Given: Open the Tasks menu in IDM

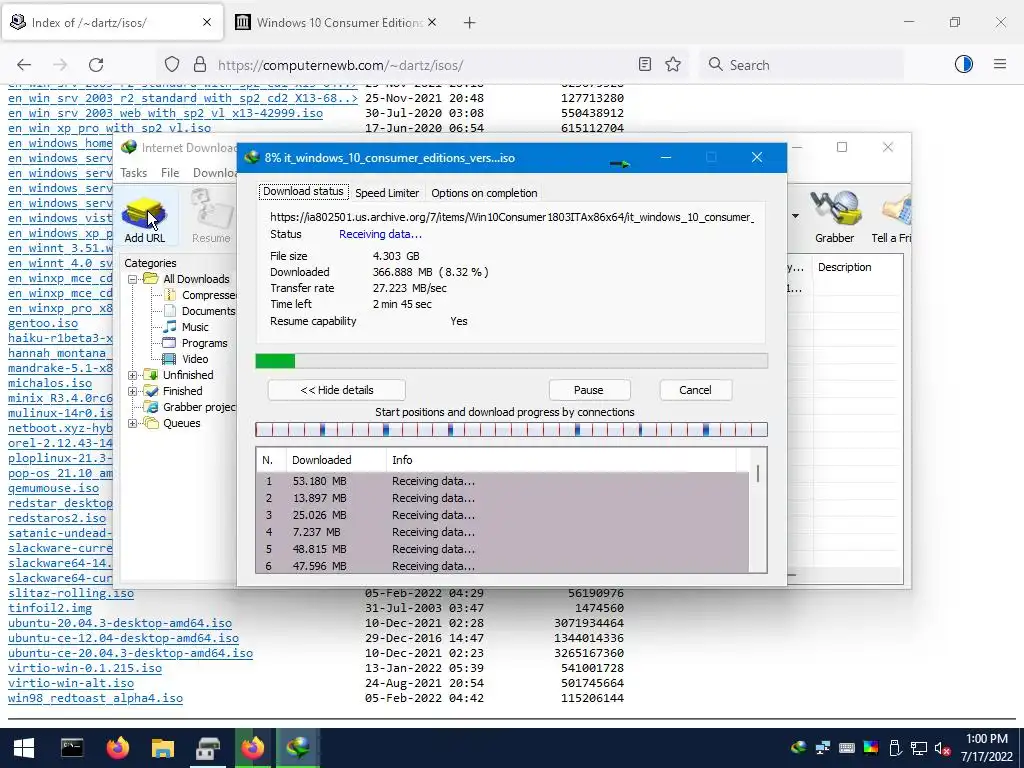Looking at the screenshot, I should 133,172.
